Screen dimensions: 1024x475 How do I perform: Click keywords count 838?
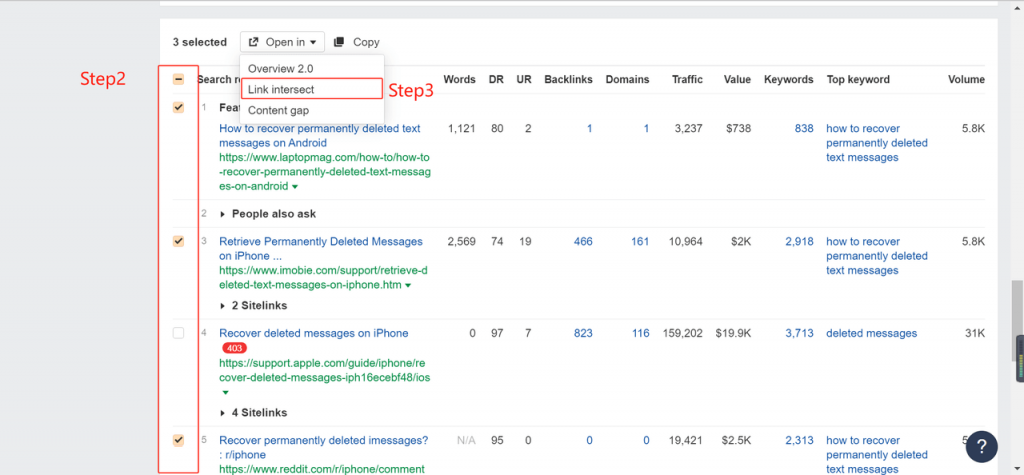(804, 129)
